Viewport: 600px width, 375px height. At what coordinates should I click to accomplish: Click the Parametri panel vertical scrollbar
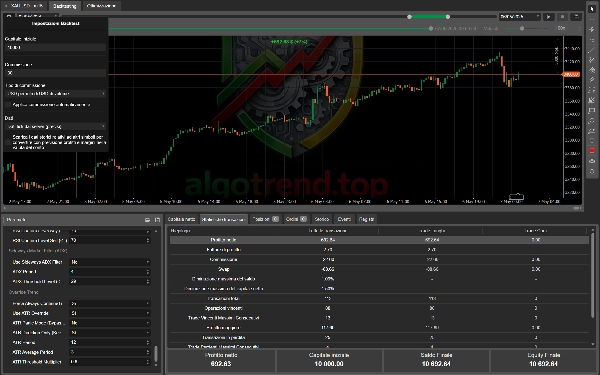point(156,354)
